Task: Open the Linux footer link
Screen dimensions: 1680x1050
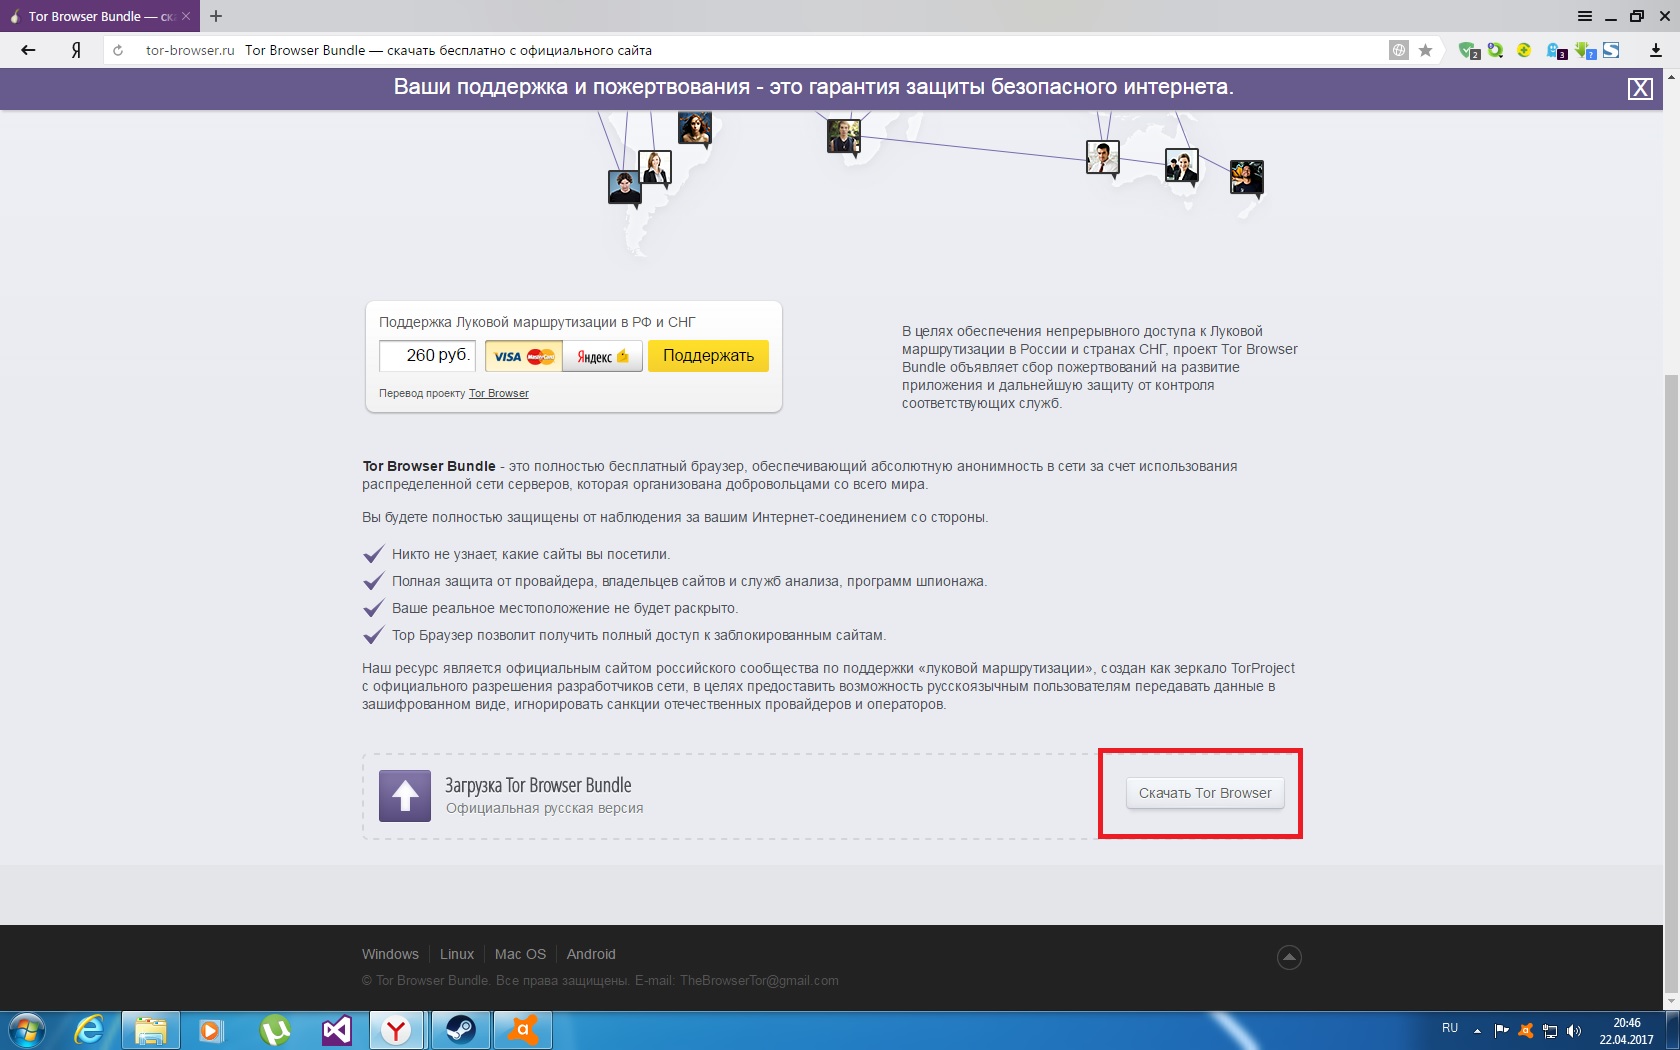Action: pyautogui.click(x=456, y=954)
